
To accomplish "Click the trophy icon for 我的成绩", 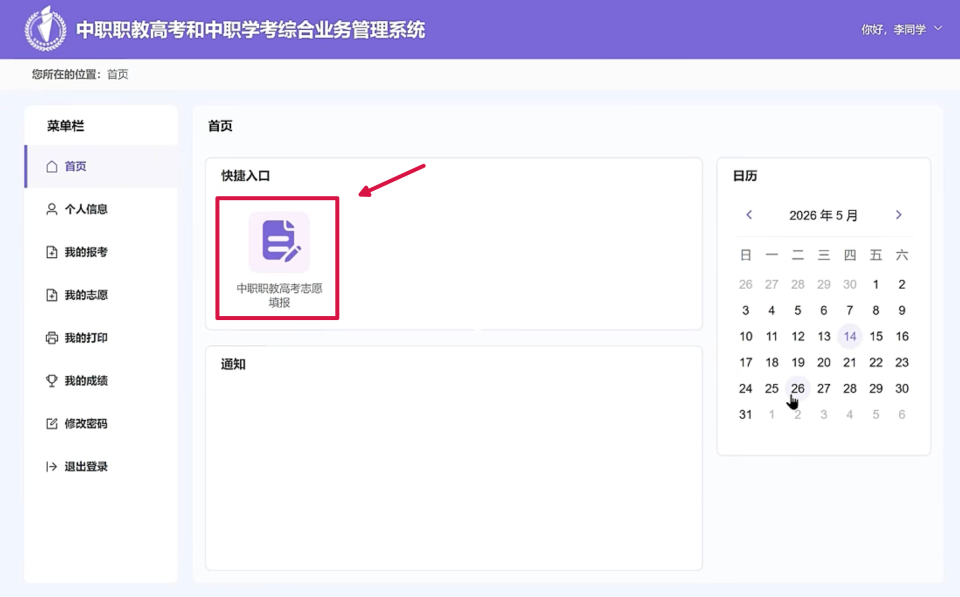I will click(x=51, y=381).
